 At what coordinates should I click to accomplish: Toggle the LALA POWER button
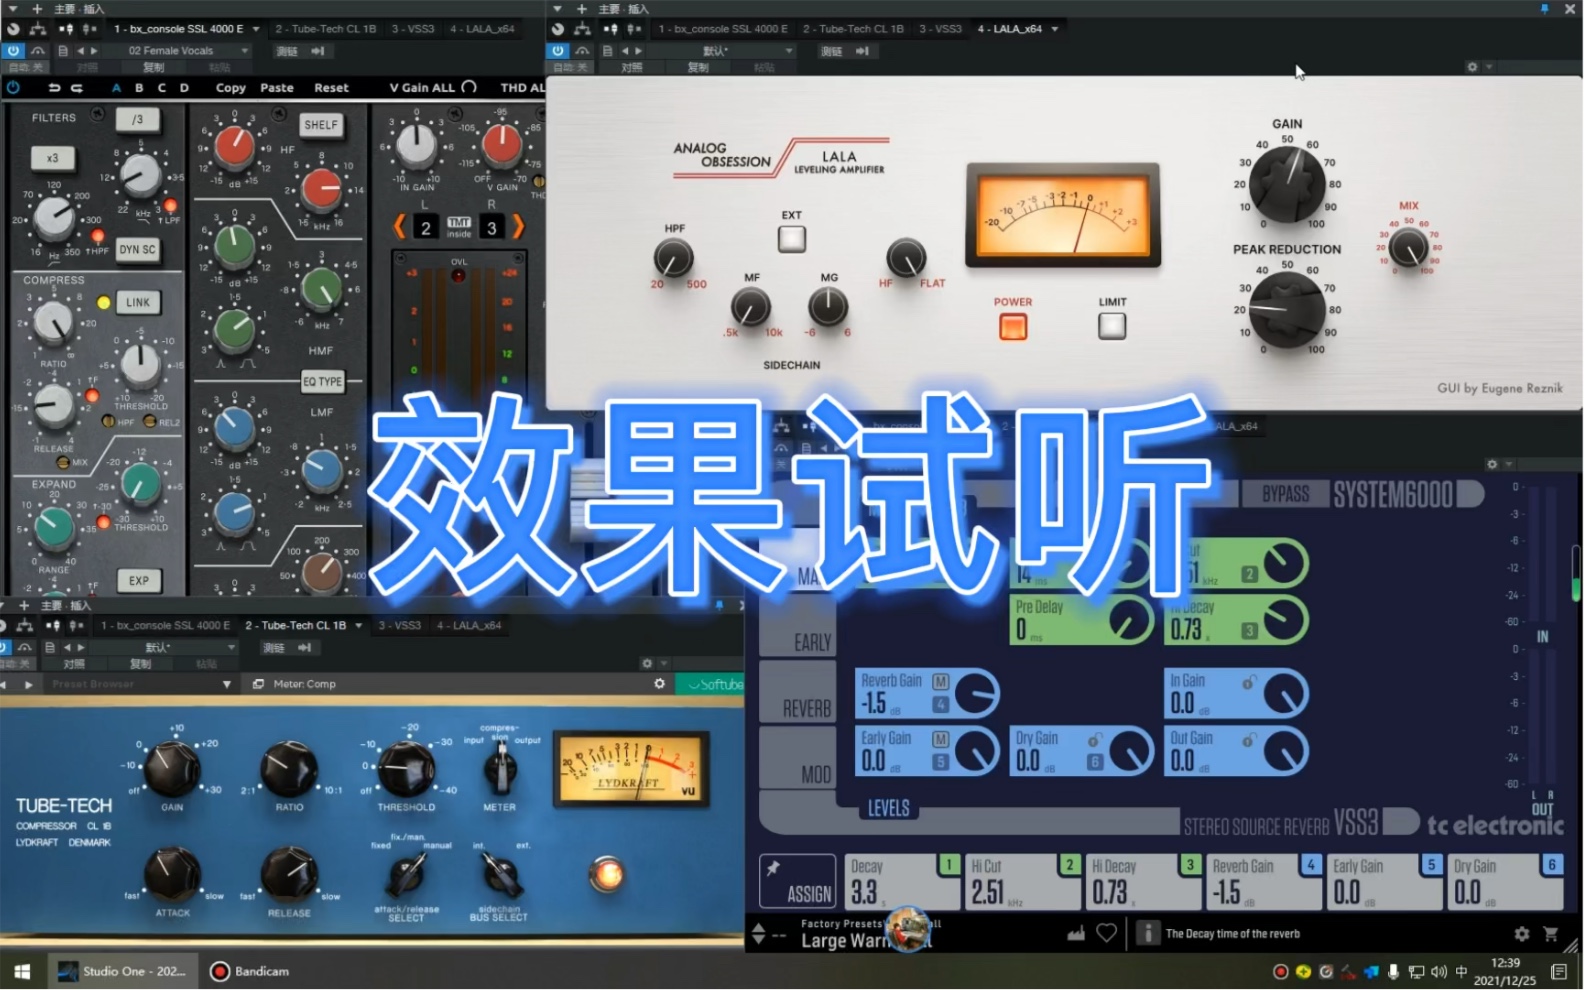tap(1013, 327)
